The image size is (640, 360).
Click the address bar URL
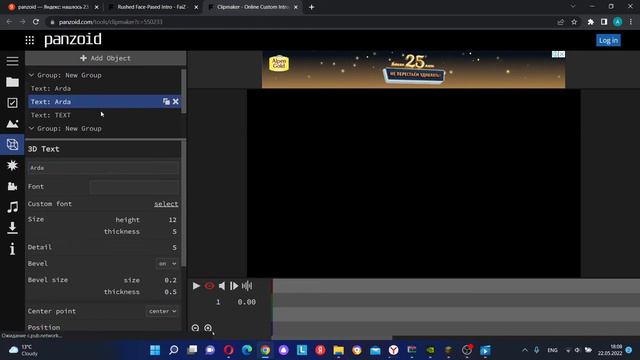coord(111,22)
